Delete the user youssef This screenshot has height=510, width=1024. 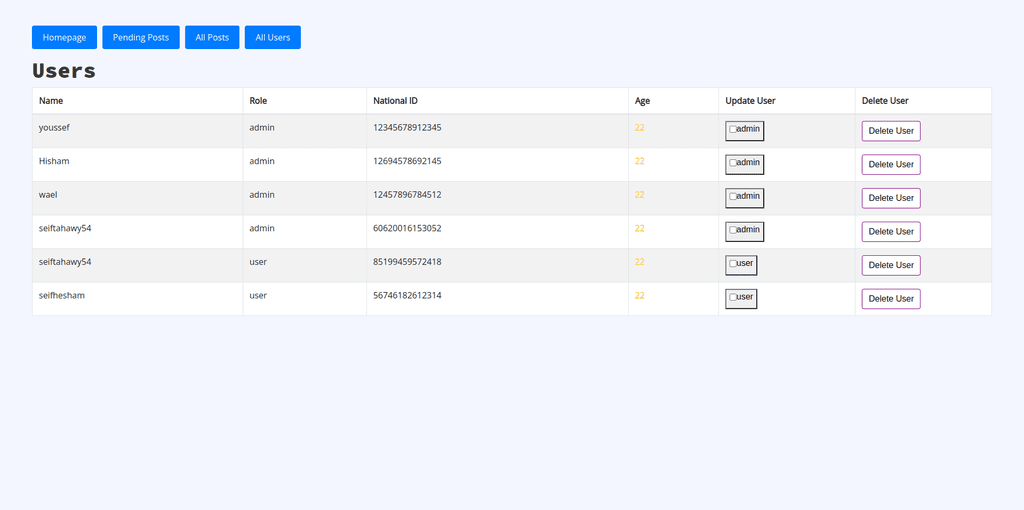(891, 131)
